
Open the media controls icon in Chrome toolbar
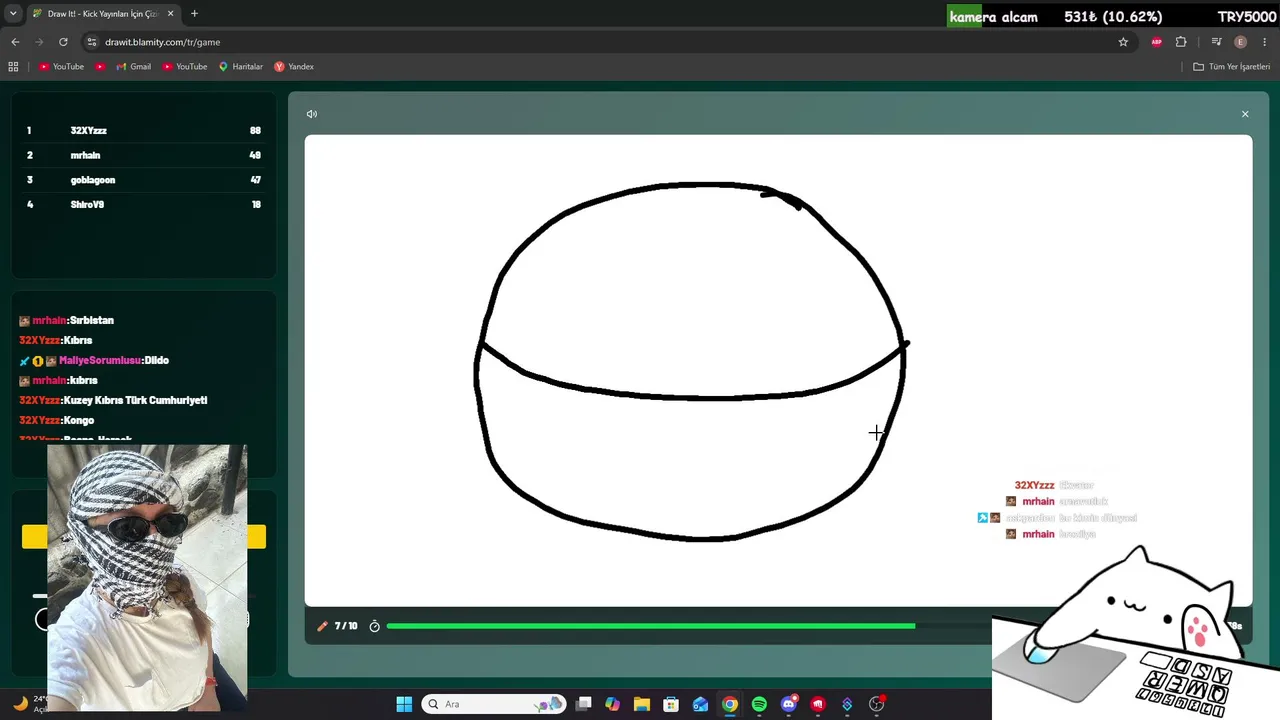point(1216,42)
